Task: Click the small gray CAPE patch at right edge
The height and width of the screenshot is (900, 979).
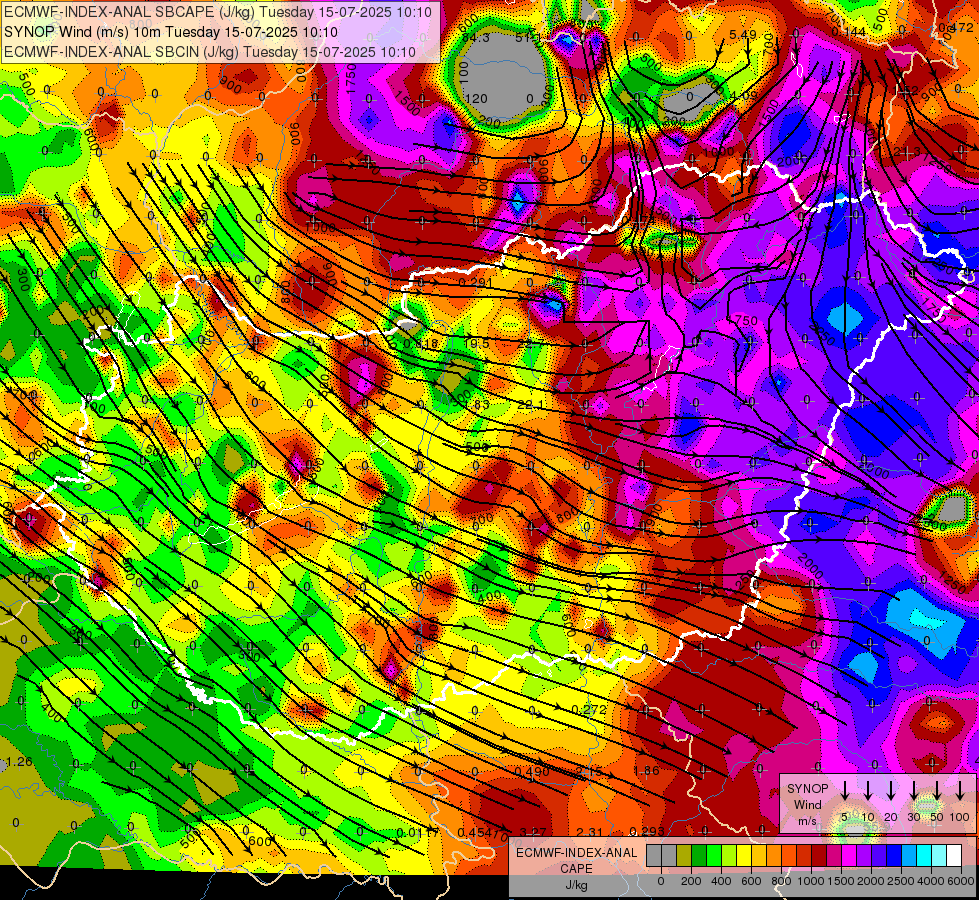Action: coord(953,508)
